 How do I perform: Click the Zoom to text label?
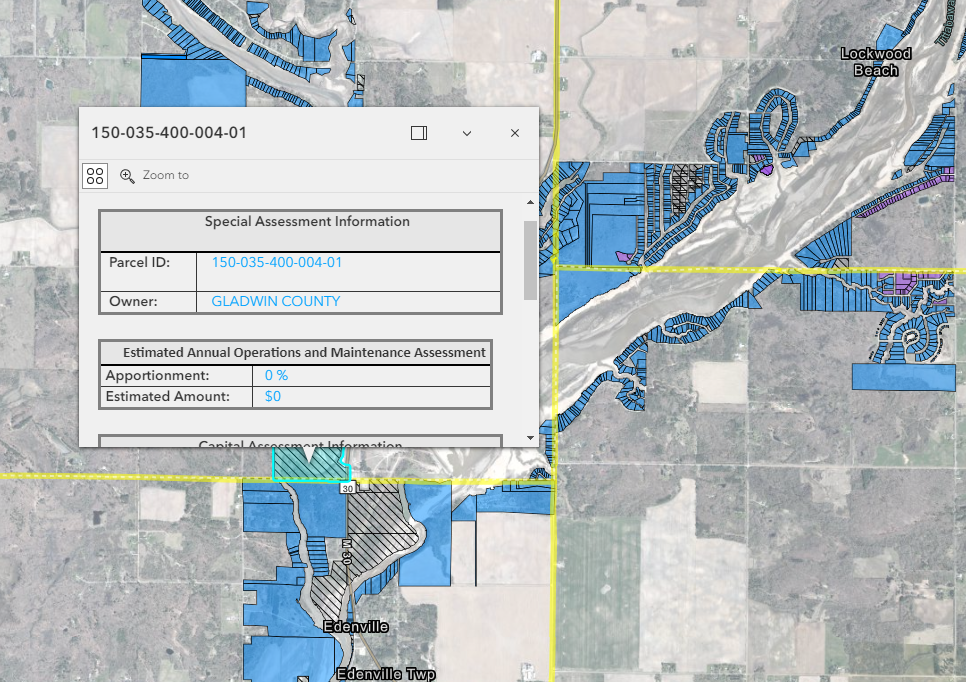pyautogui.click(x=165, y=175)
